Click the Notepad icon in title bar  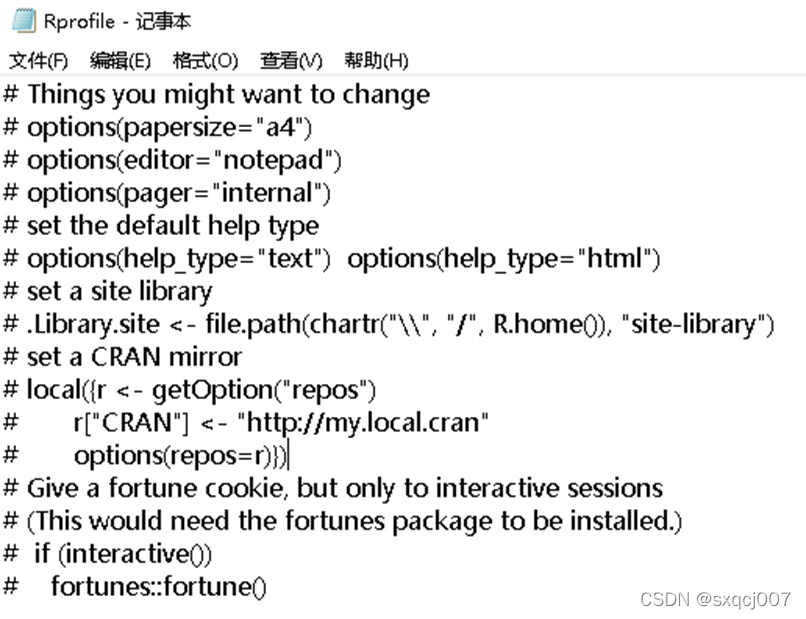23,21
